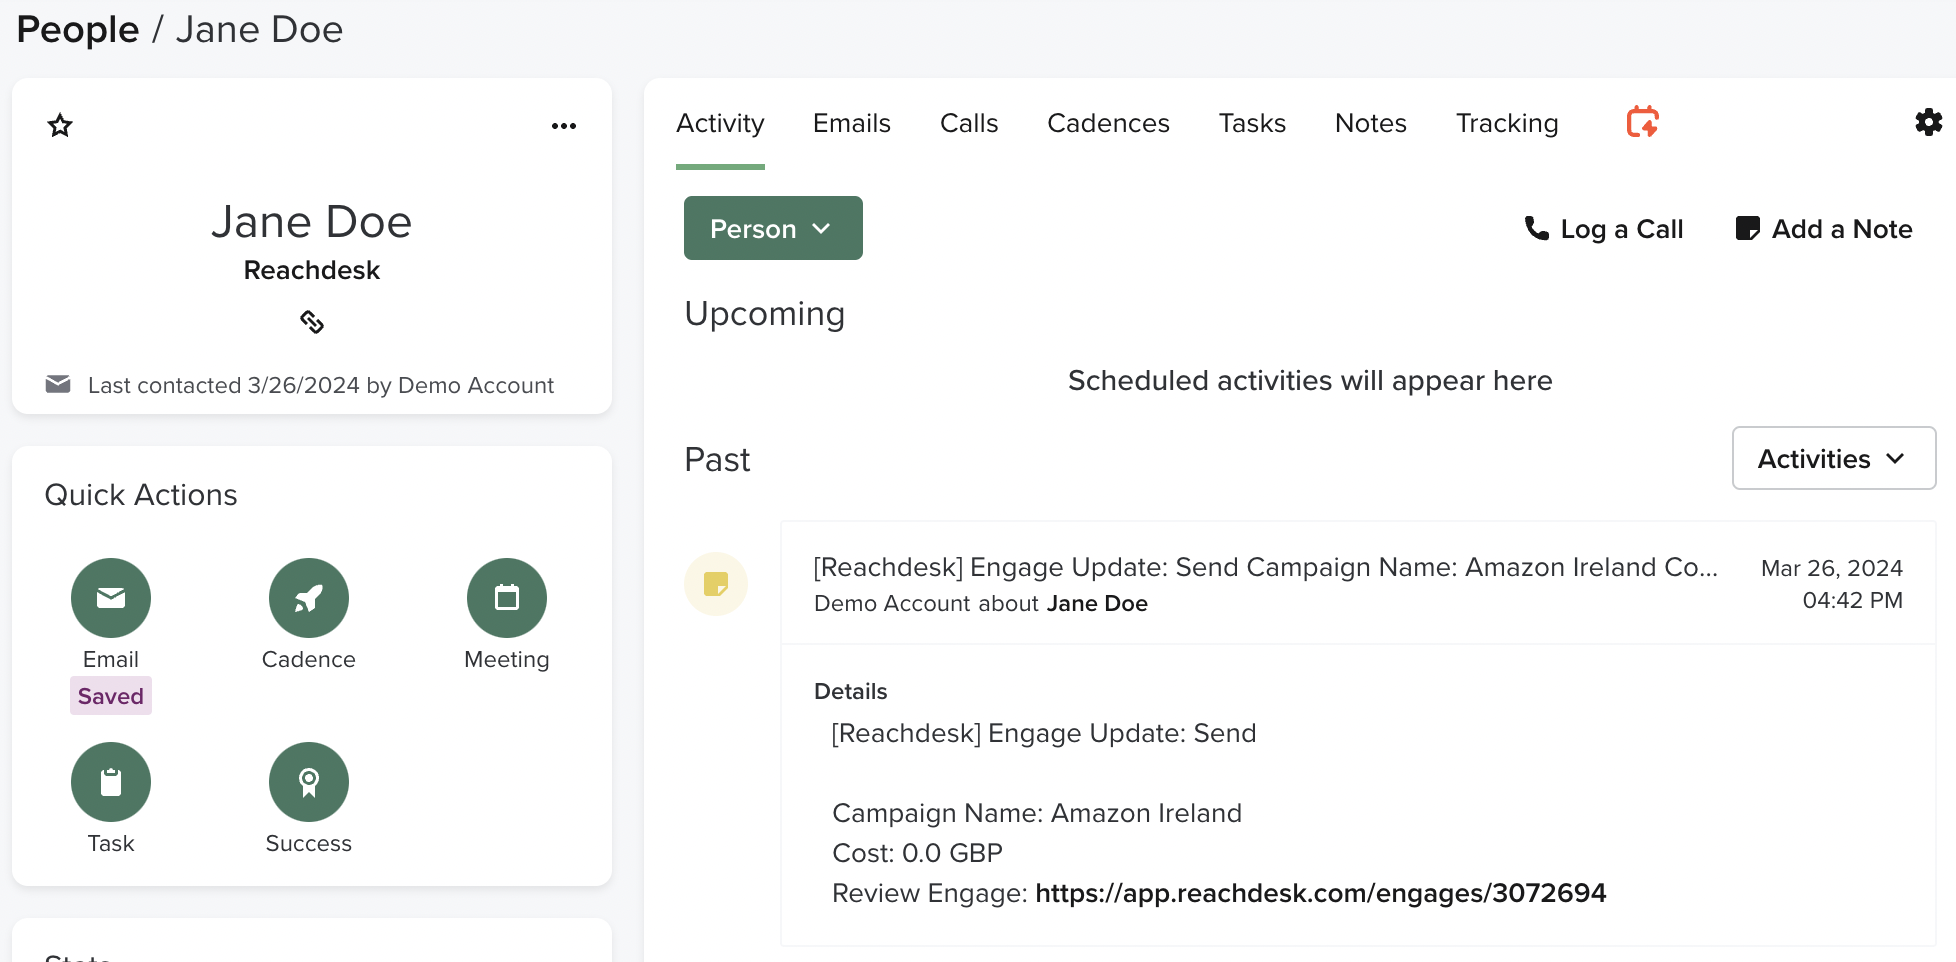Mark Success via ribbon icon

coord(309,782)
